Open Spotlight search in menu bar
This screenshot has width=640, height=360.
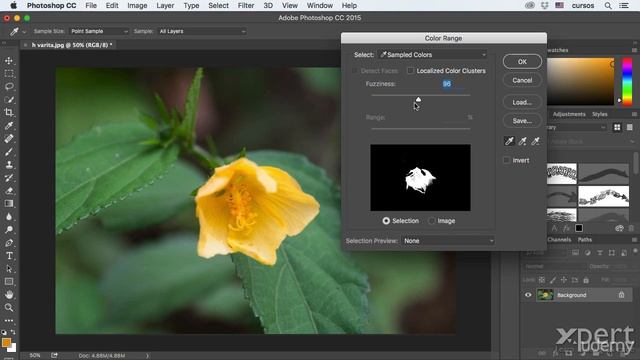click(x=608, y=6)
